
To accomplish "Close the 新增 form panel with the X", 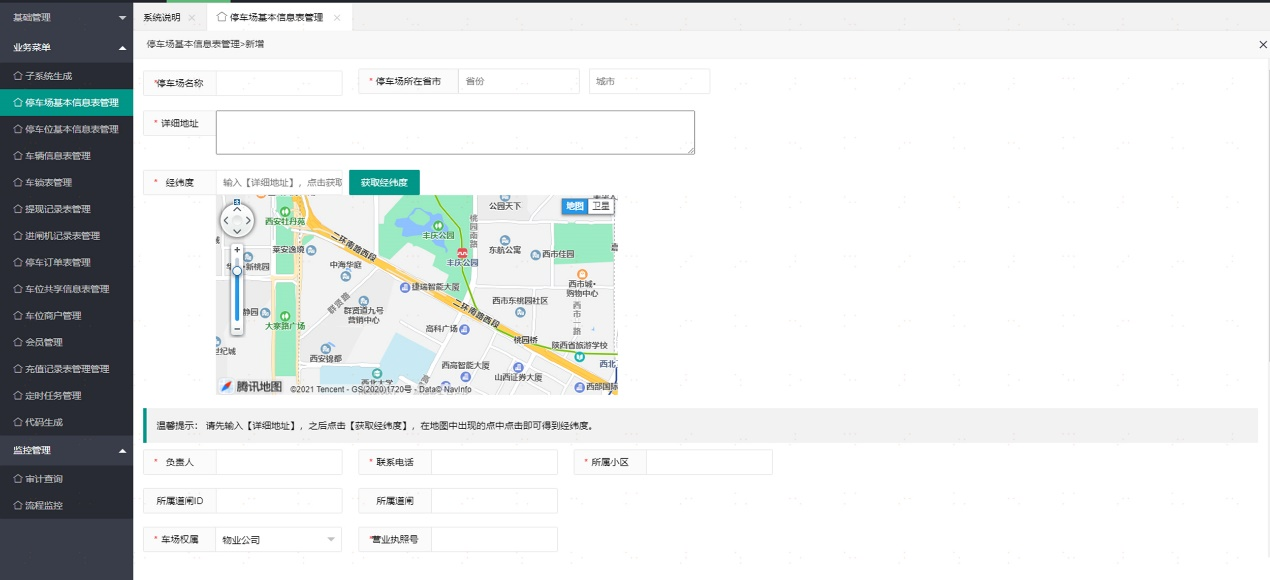I will (x=1262, y=45).
